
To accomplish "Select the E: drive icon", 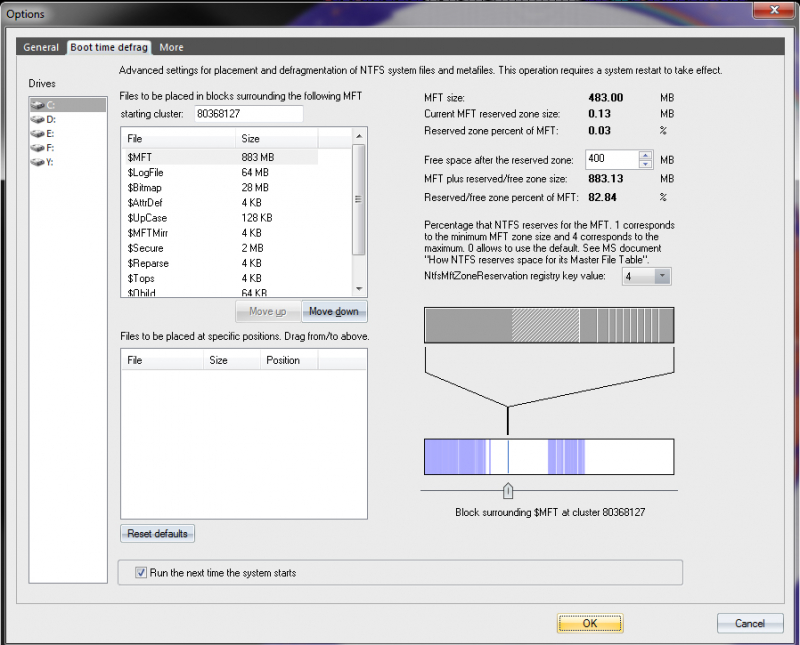I will pyautogui.click(x=37, y=133).
